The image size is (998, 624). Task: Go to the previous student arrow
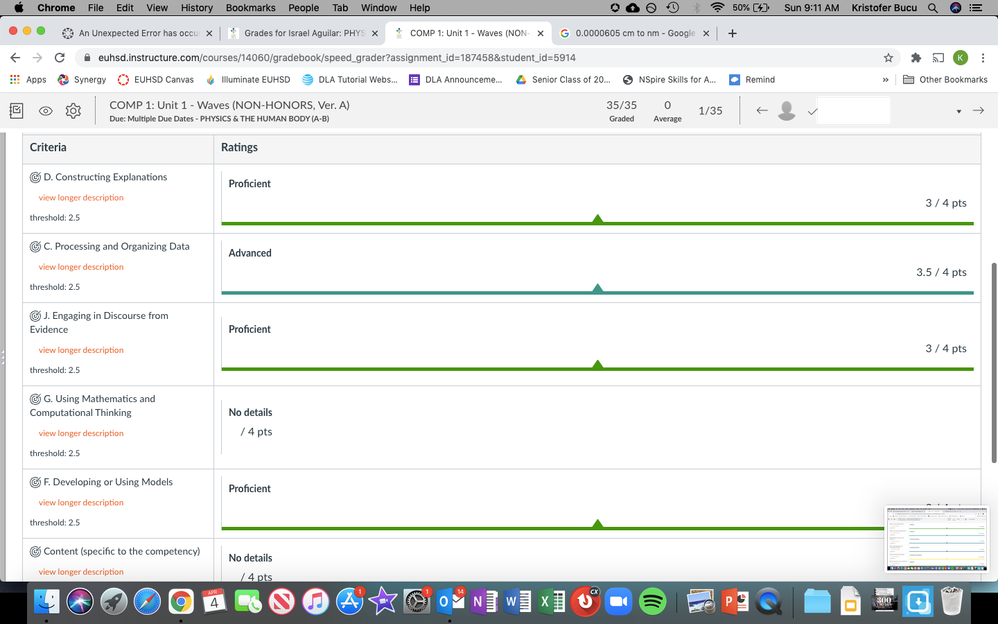(x=762, y=110)
